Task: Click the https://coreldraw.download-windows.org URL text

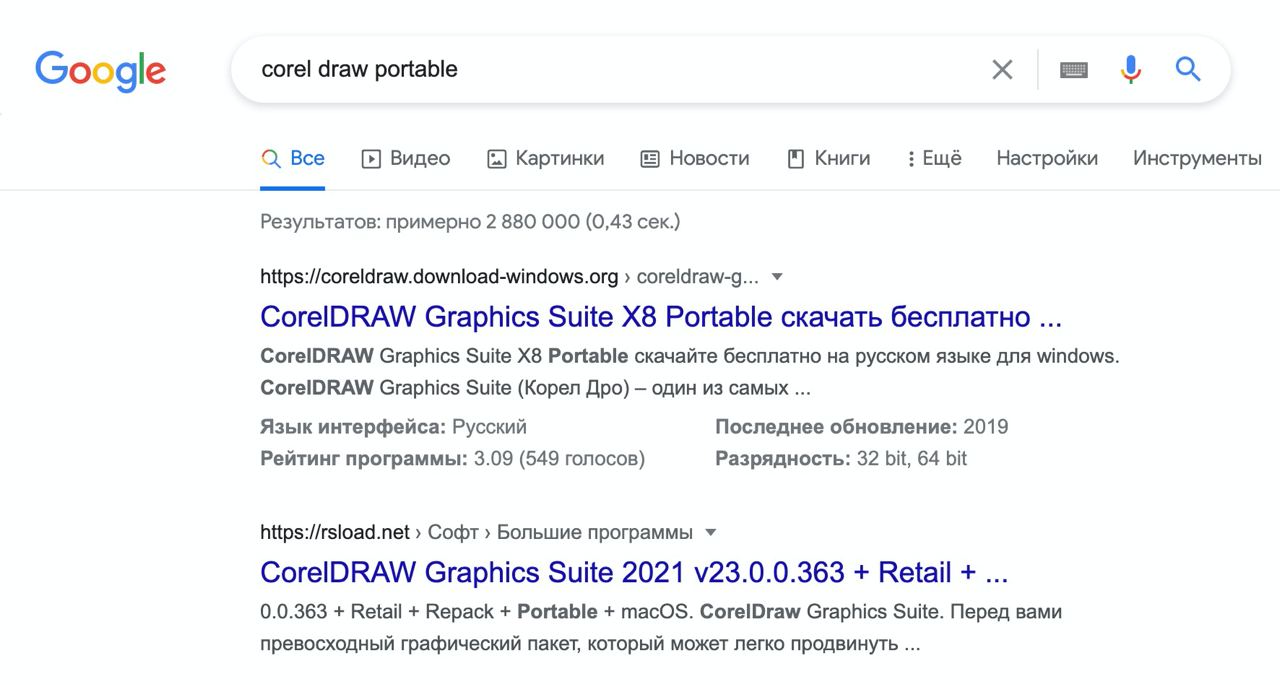Action: pyautogui.click(x=439, y=277)
